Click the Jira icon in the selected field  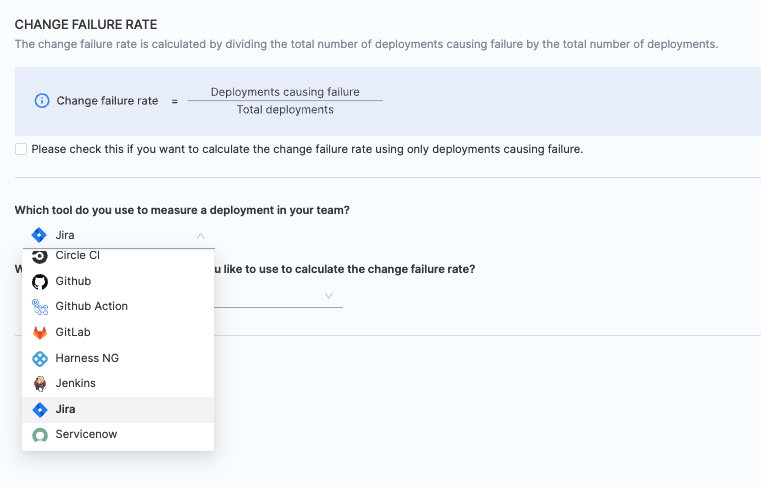pos(39,236)
